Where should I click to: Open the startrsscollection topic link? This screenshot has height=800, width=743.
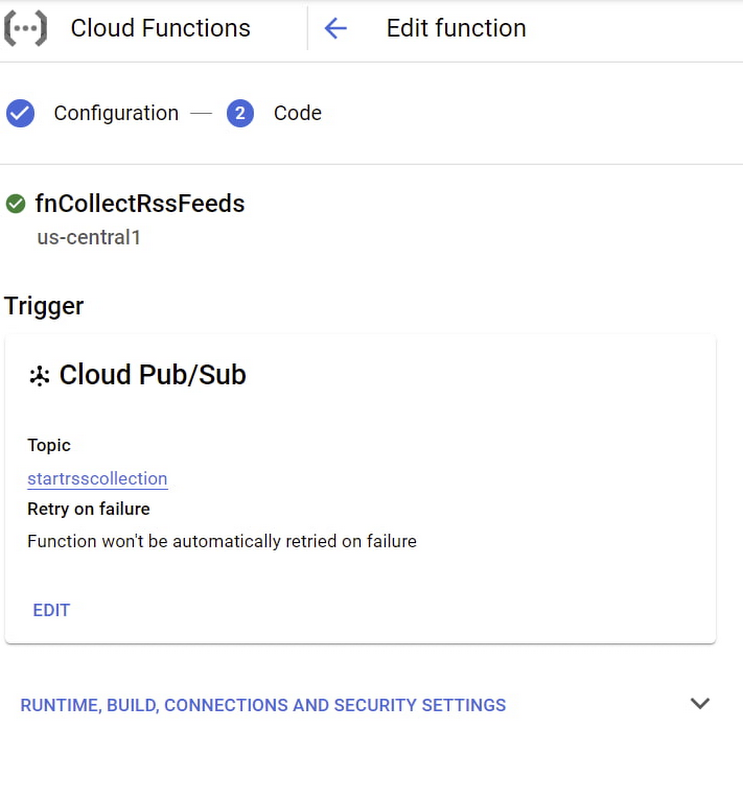[x=97, y=478]
